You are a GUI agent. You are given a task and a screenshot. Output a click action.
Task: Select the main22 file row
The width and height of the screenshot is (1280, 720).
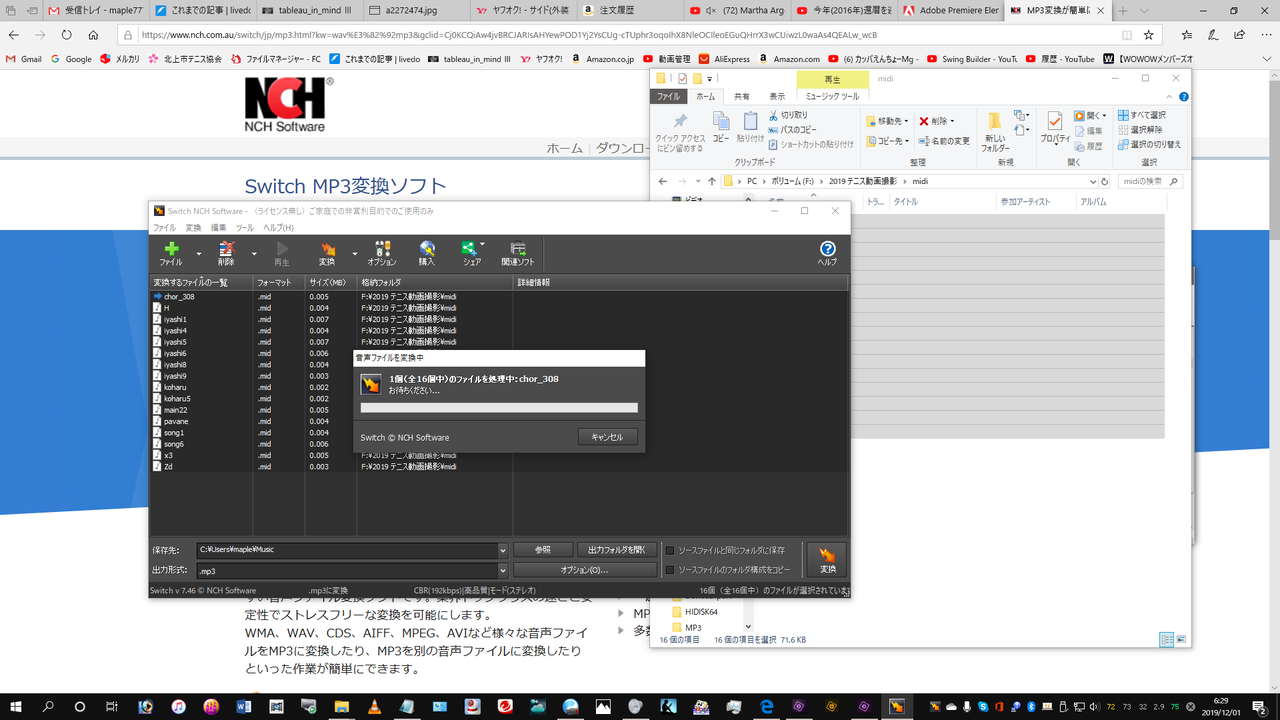498,410
